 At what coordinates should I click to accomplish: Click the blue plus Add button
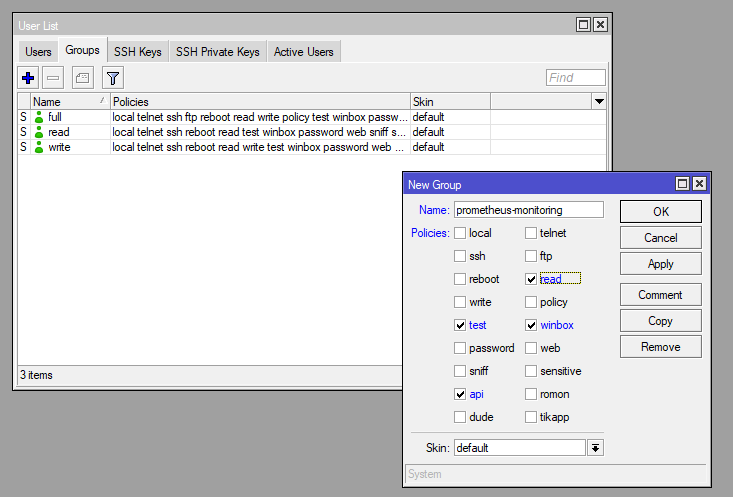(28, 77)
